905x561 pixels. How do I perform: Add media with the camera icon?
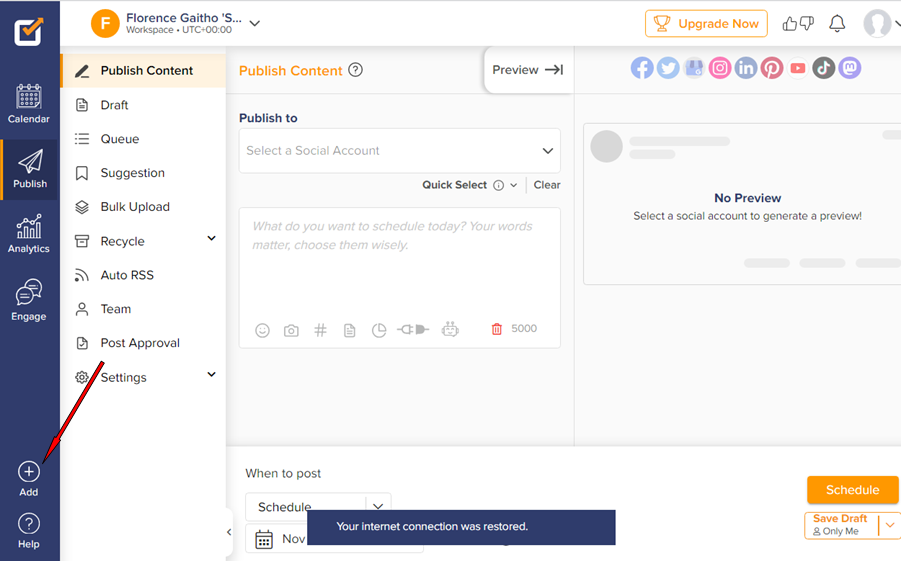click(x=291, y=331)
